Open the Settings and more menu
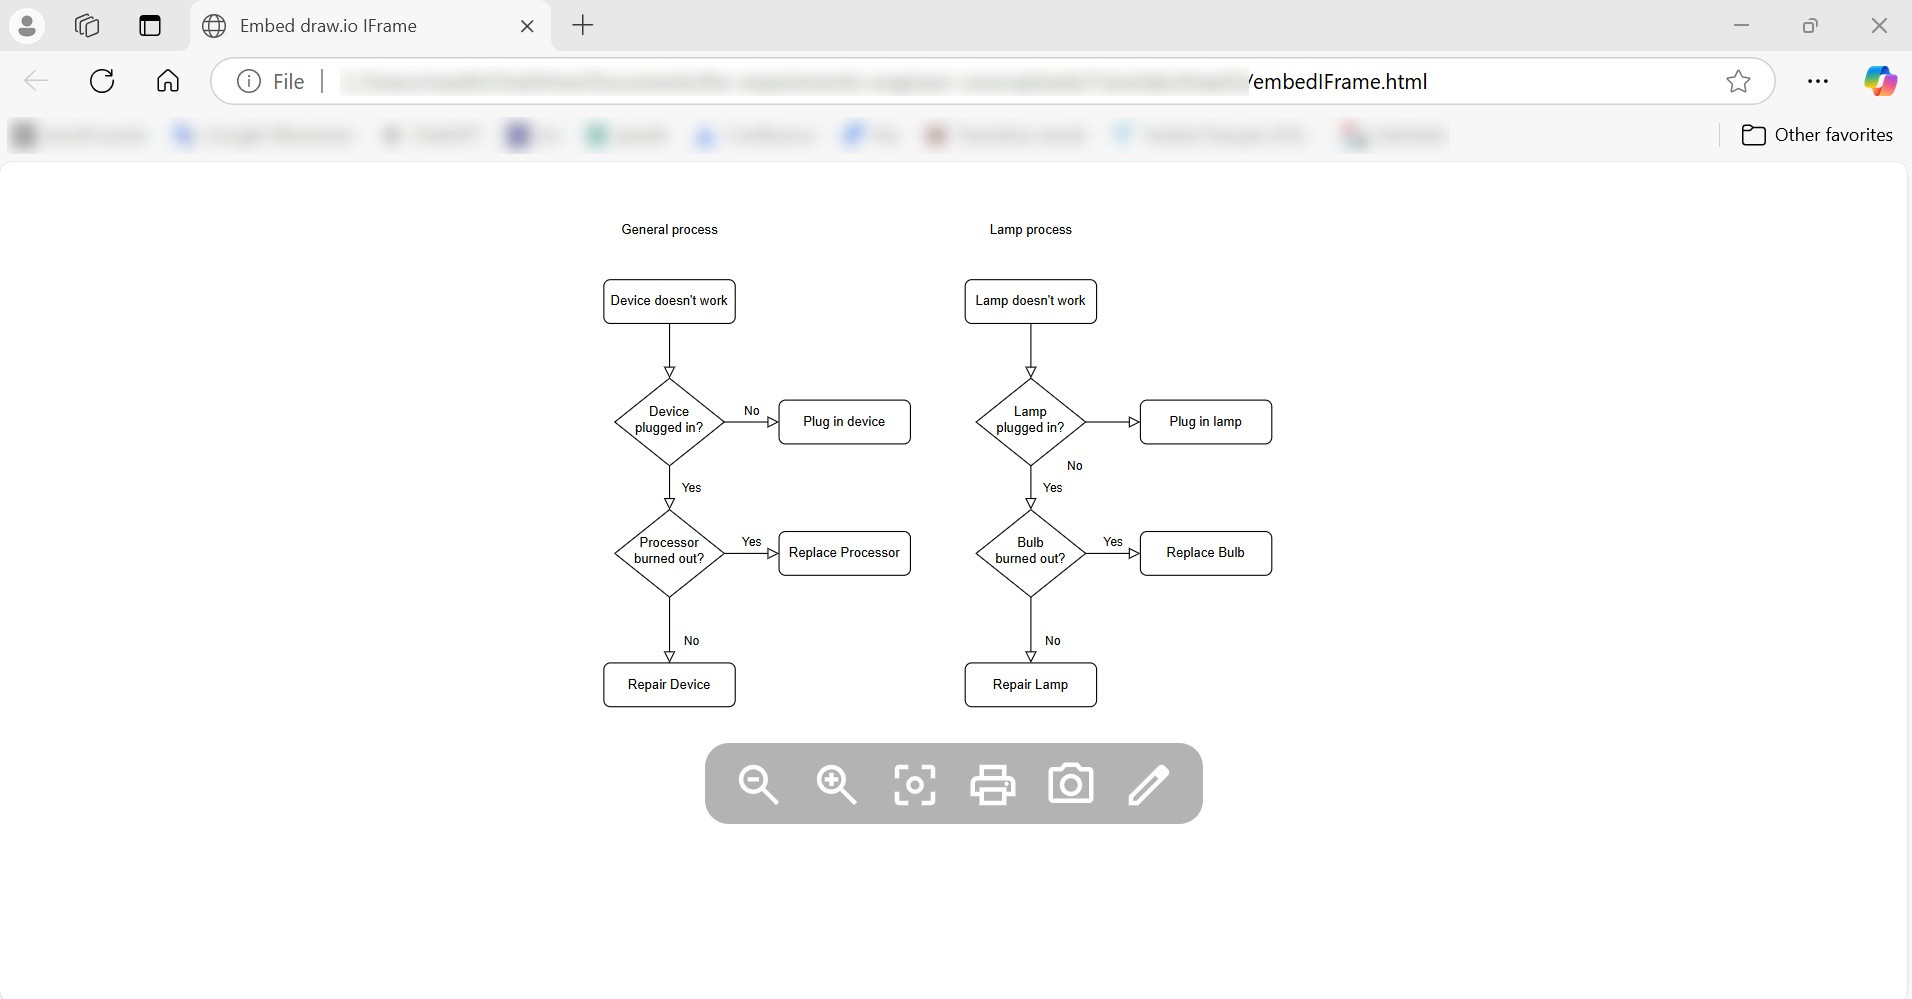 click(x=1818, y=81)
